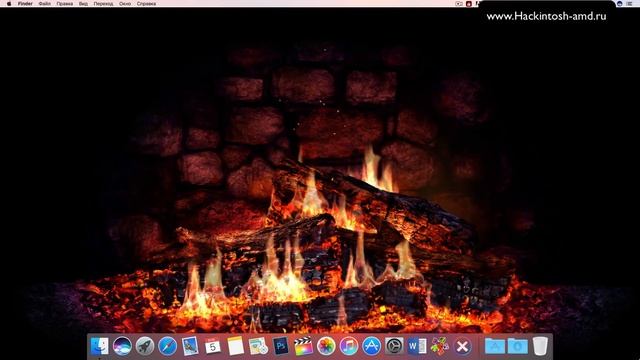Open the Вид menu
The width and height of the screenshot is (640, 360).
coord(83,4)
